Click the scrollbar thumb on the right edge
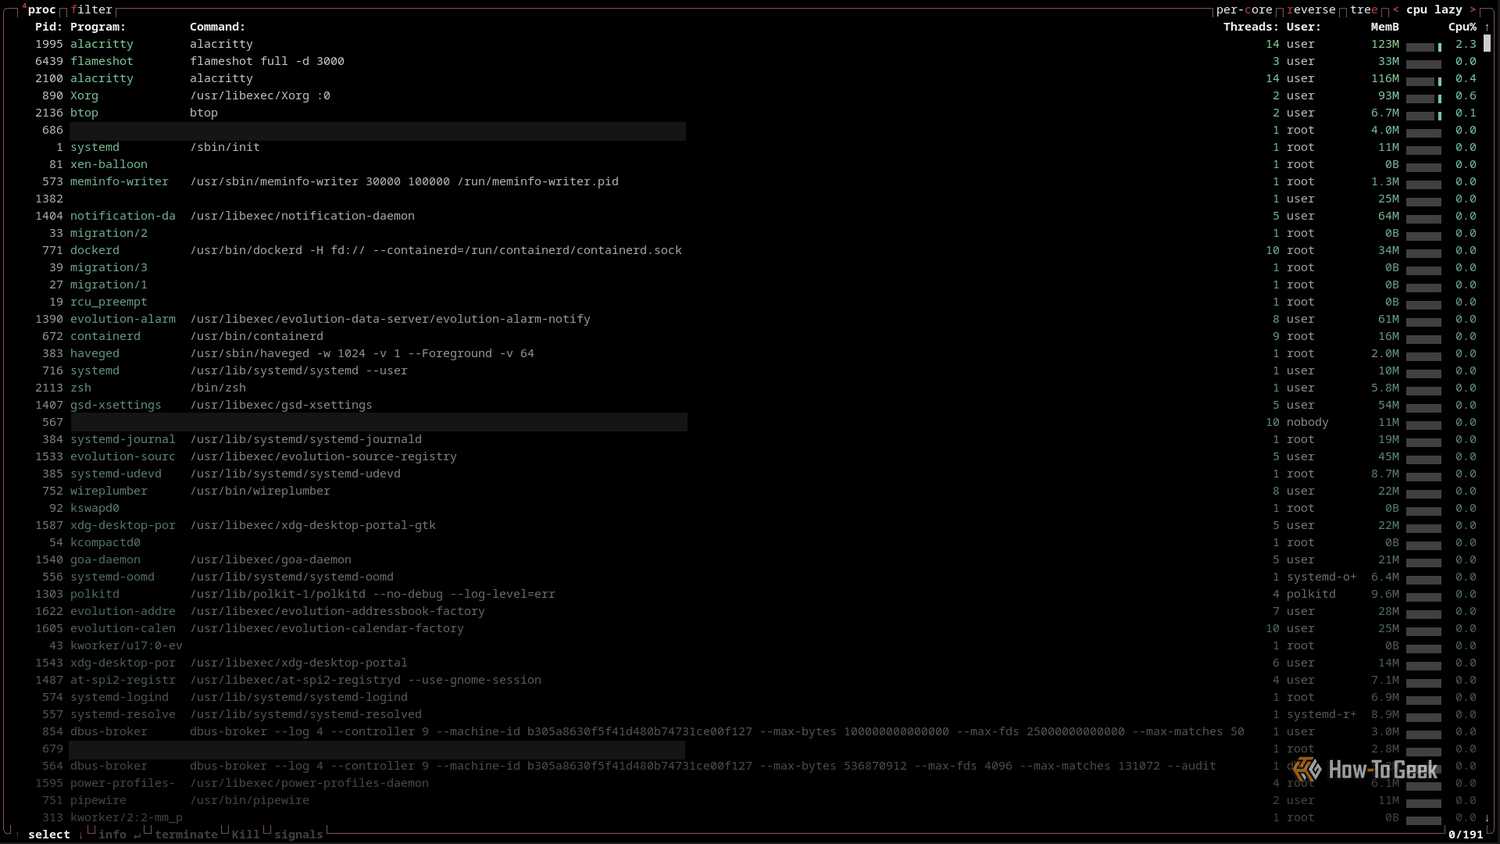 [1487, 43]
